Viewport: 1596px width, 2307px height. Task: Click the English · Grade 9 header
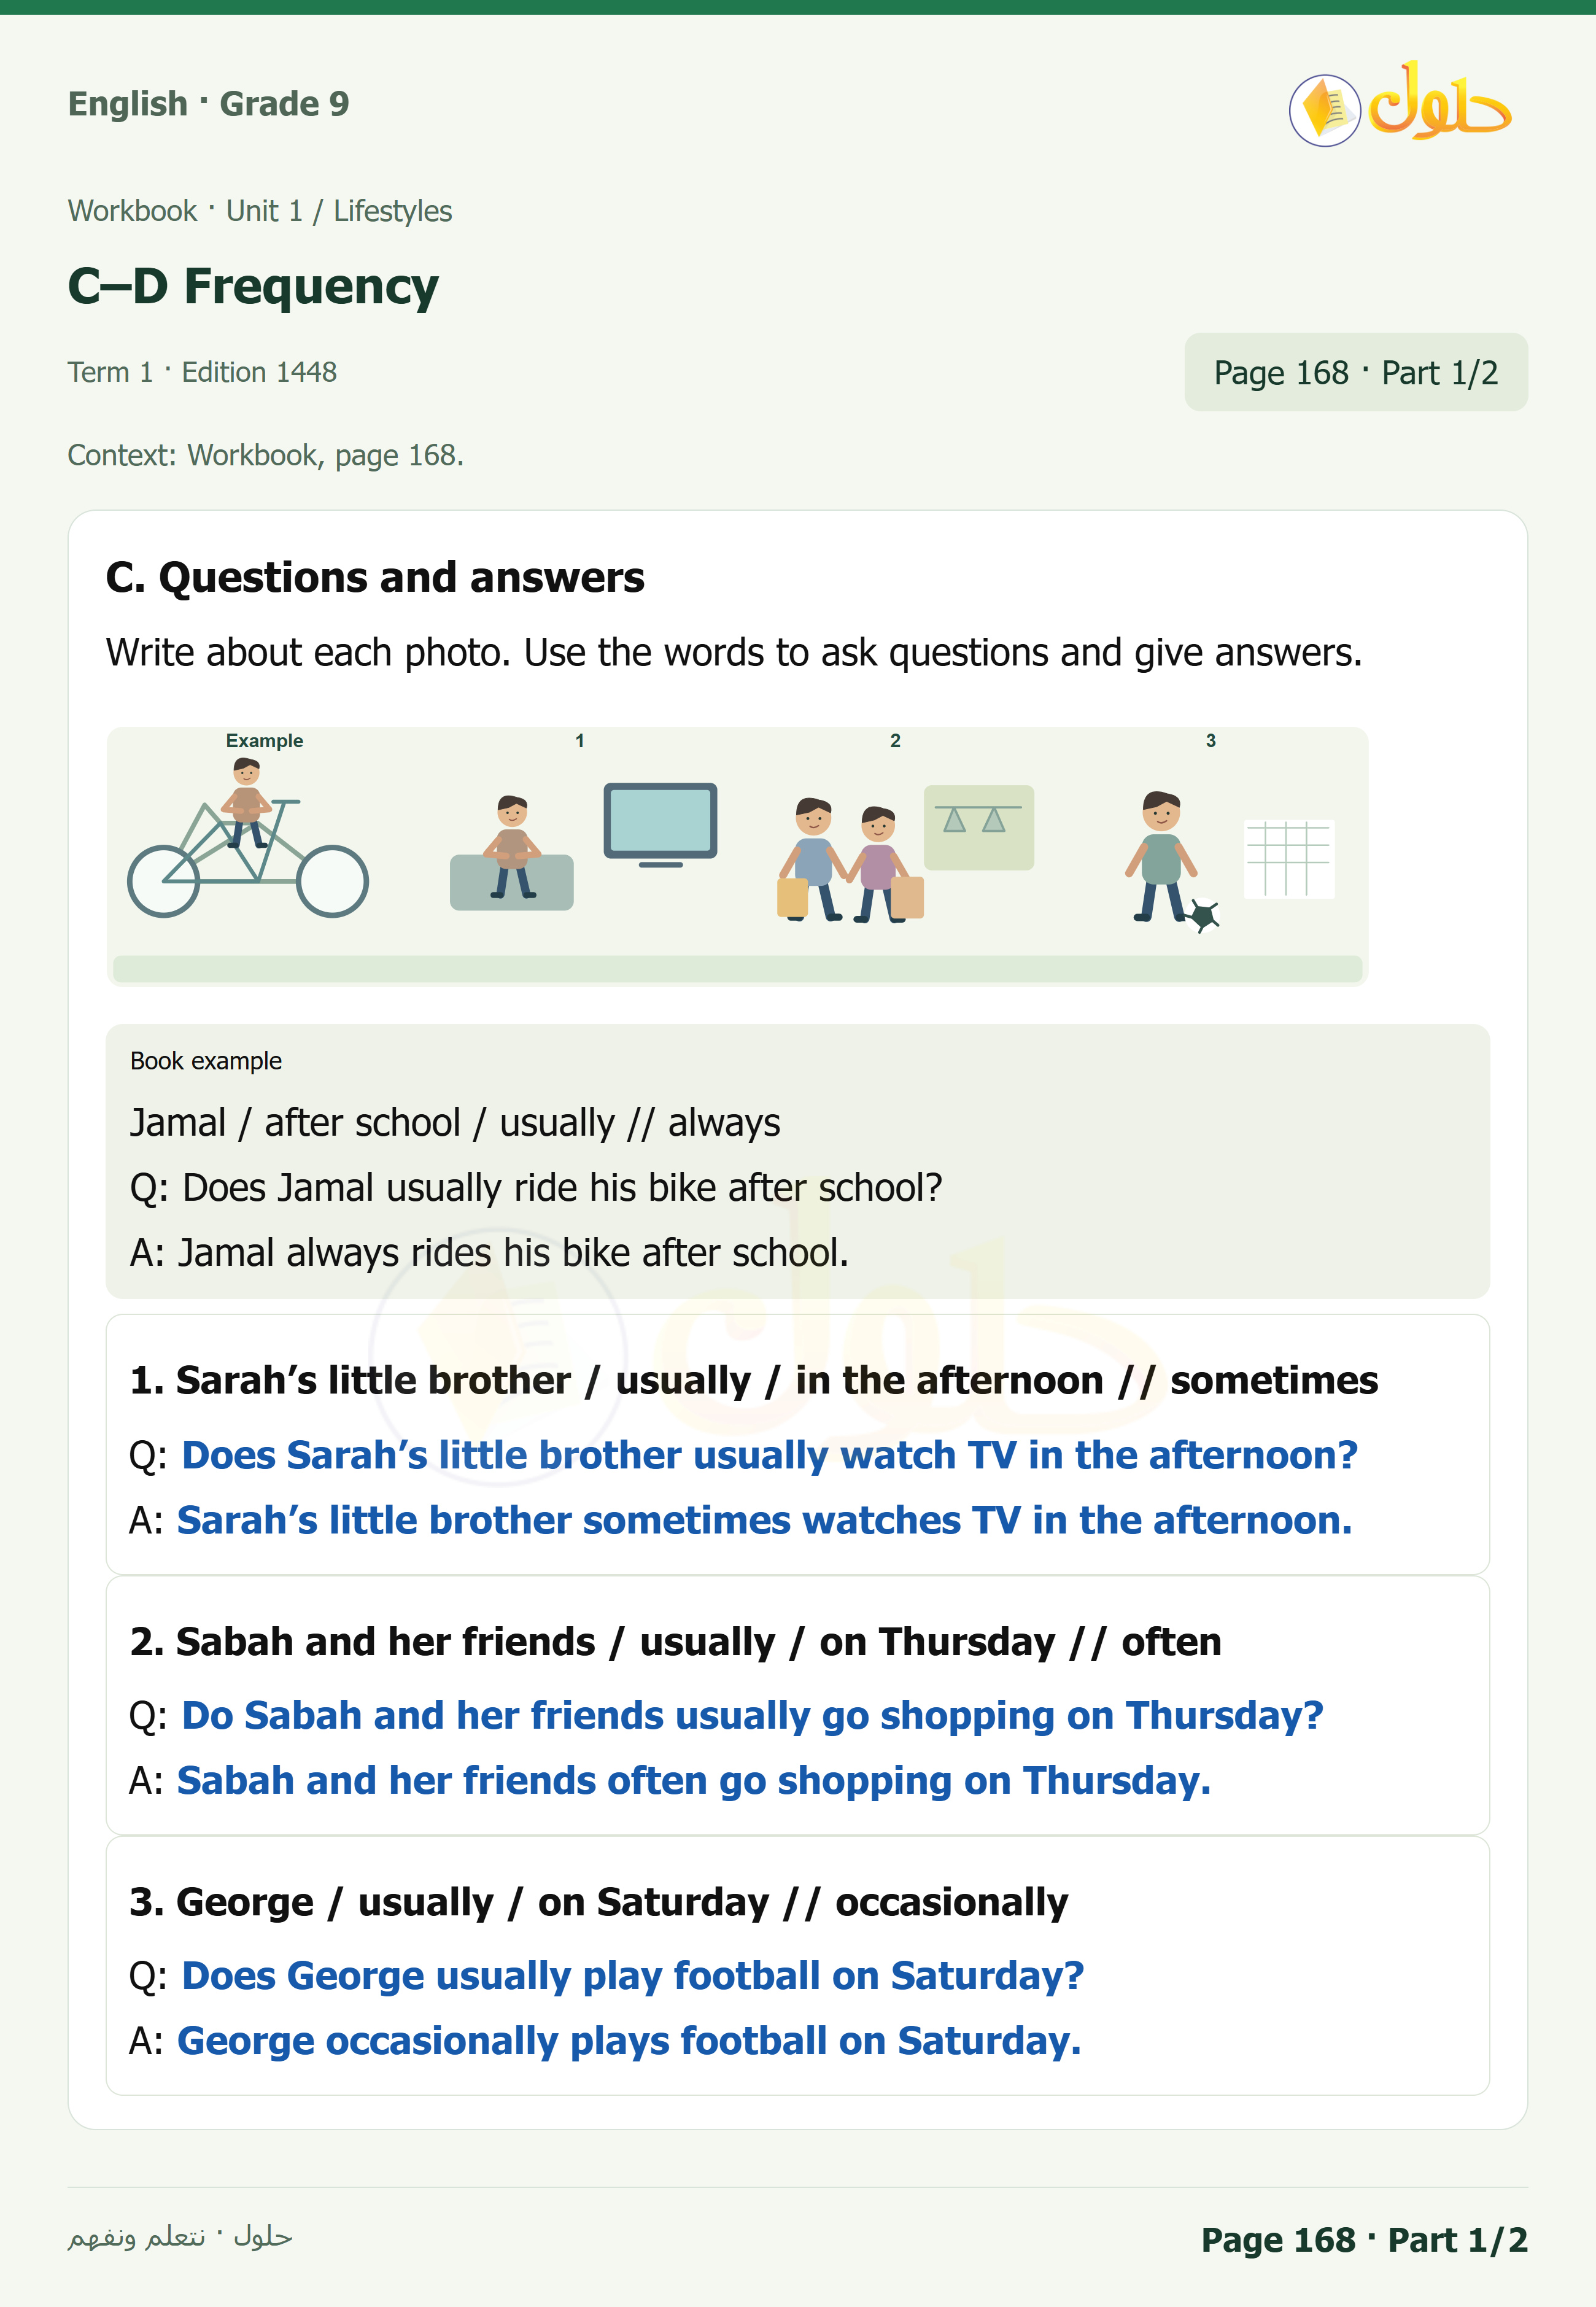tap(208, 104)
